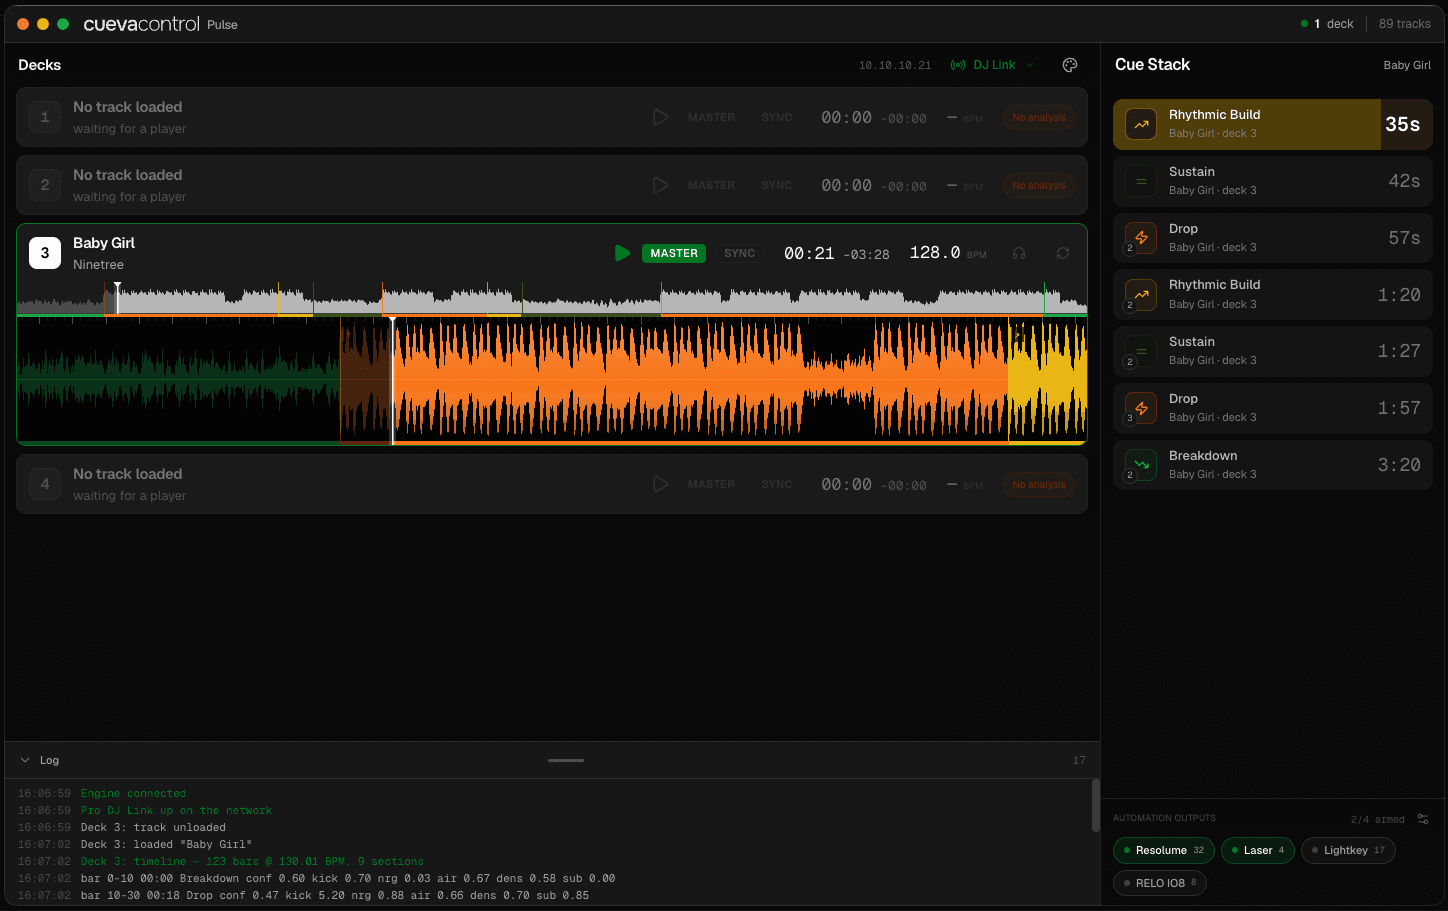Click the log panel vertical scrollbar
Screen dimensions: 1448x911
point(1096,806)
